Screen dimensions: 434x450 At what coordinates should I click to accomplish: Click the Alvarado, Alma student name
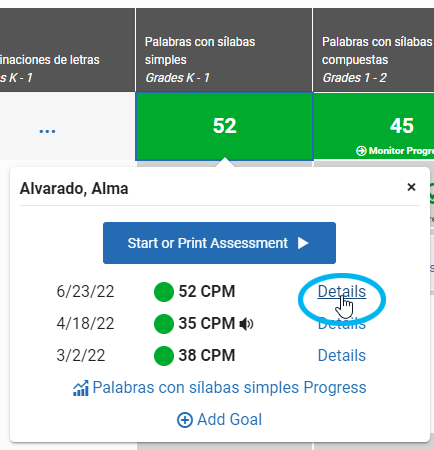tap(74, 188)
